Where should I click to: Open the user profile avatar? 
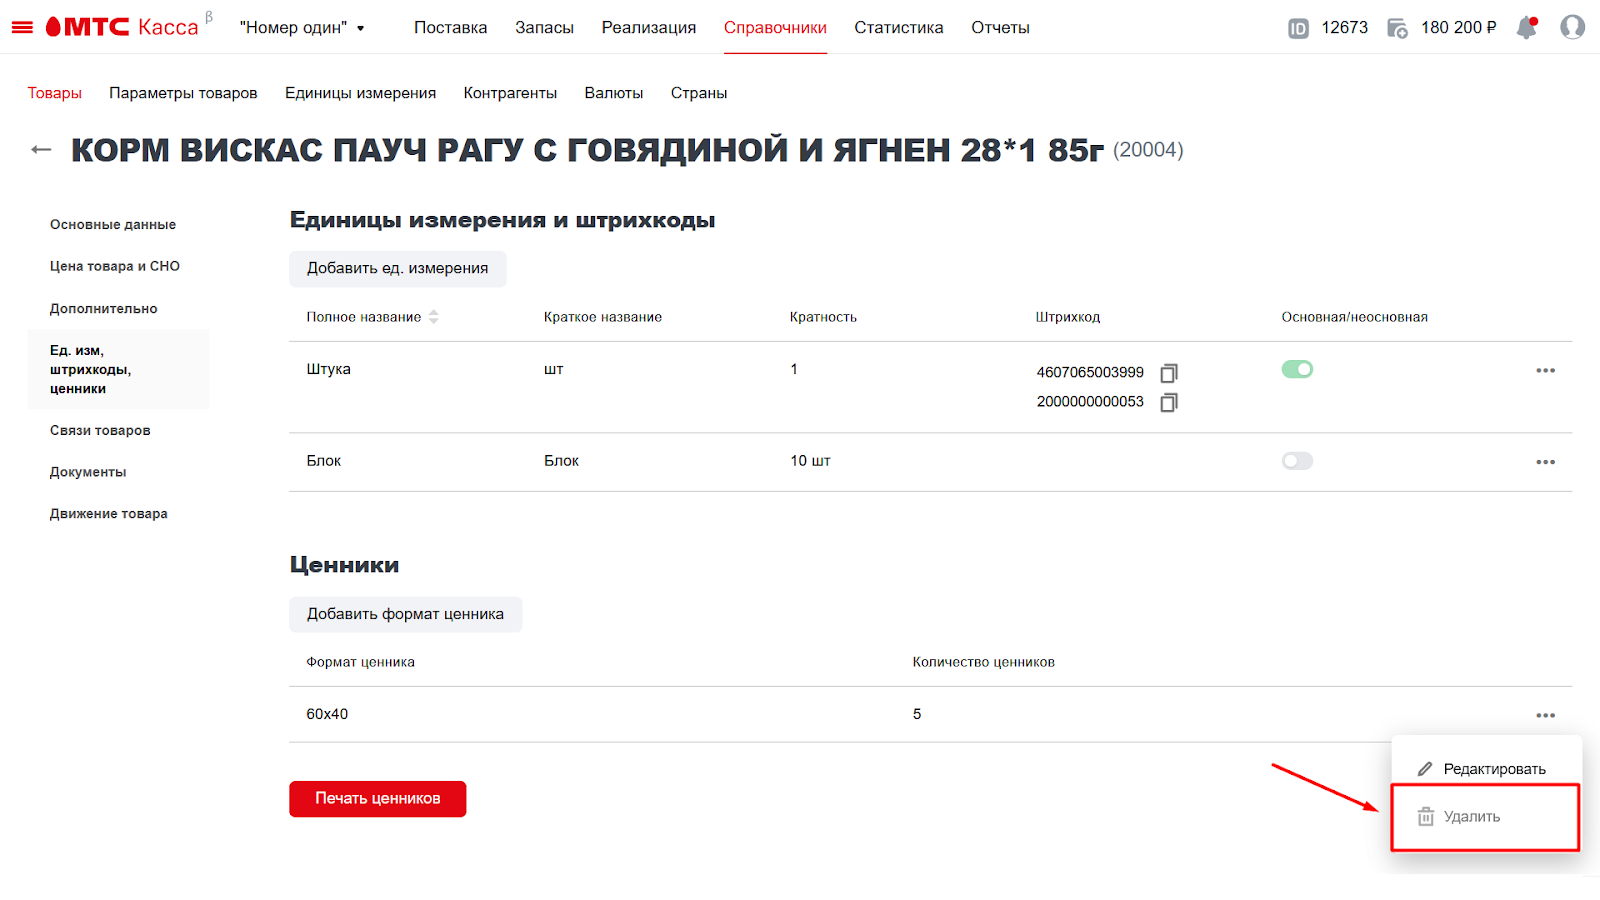(x=1572, y=27)
